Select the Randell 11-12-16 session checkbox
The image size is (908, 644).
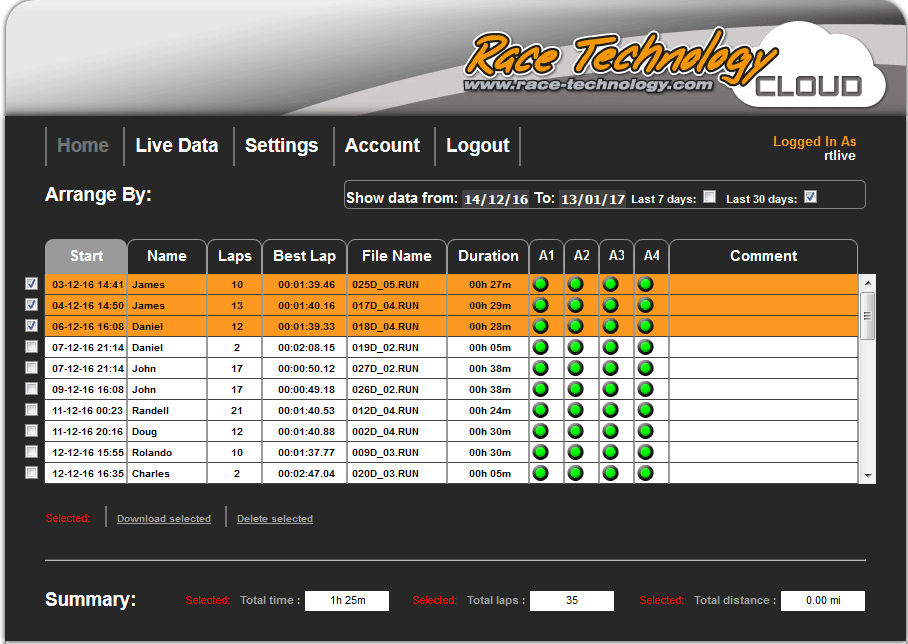(x=31, y=410)
